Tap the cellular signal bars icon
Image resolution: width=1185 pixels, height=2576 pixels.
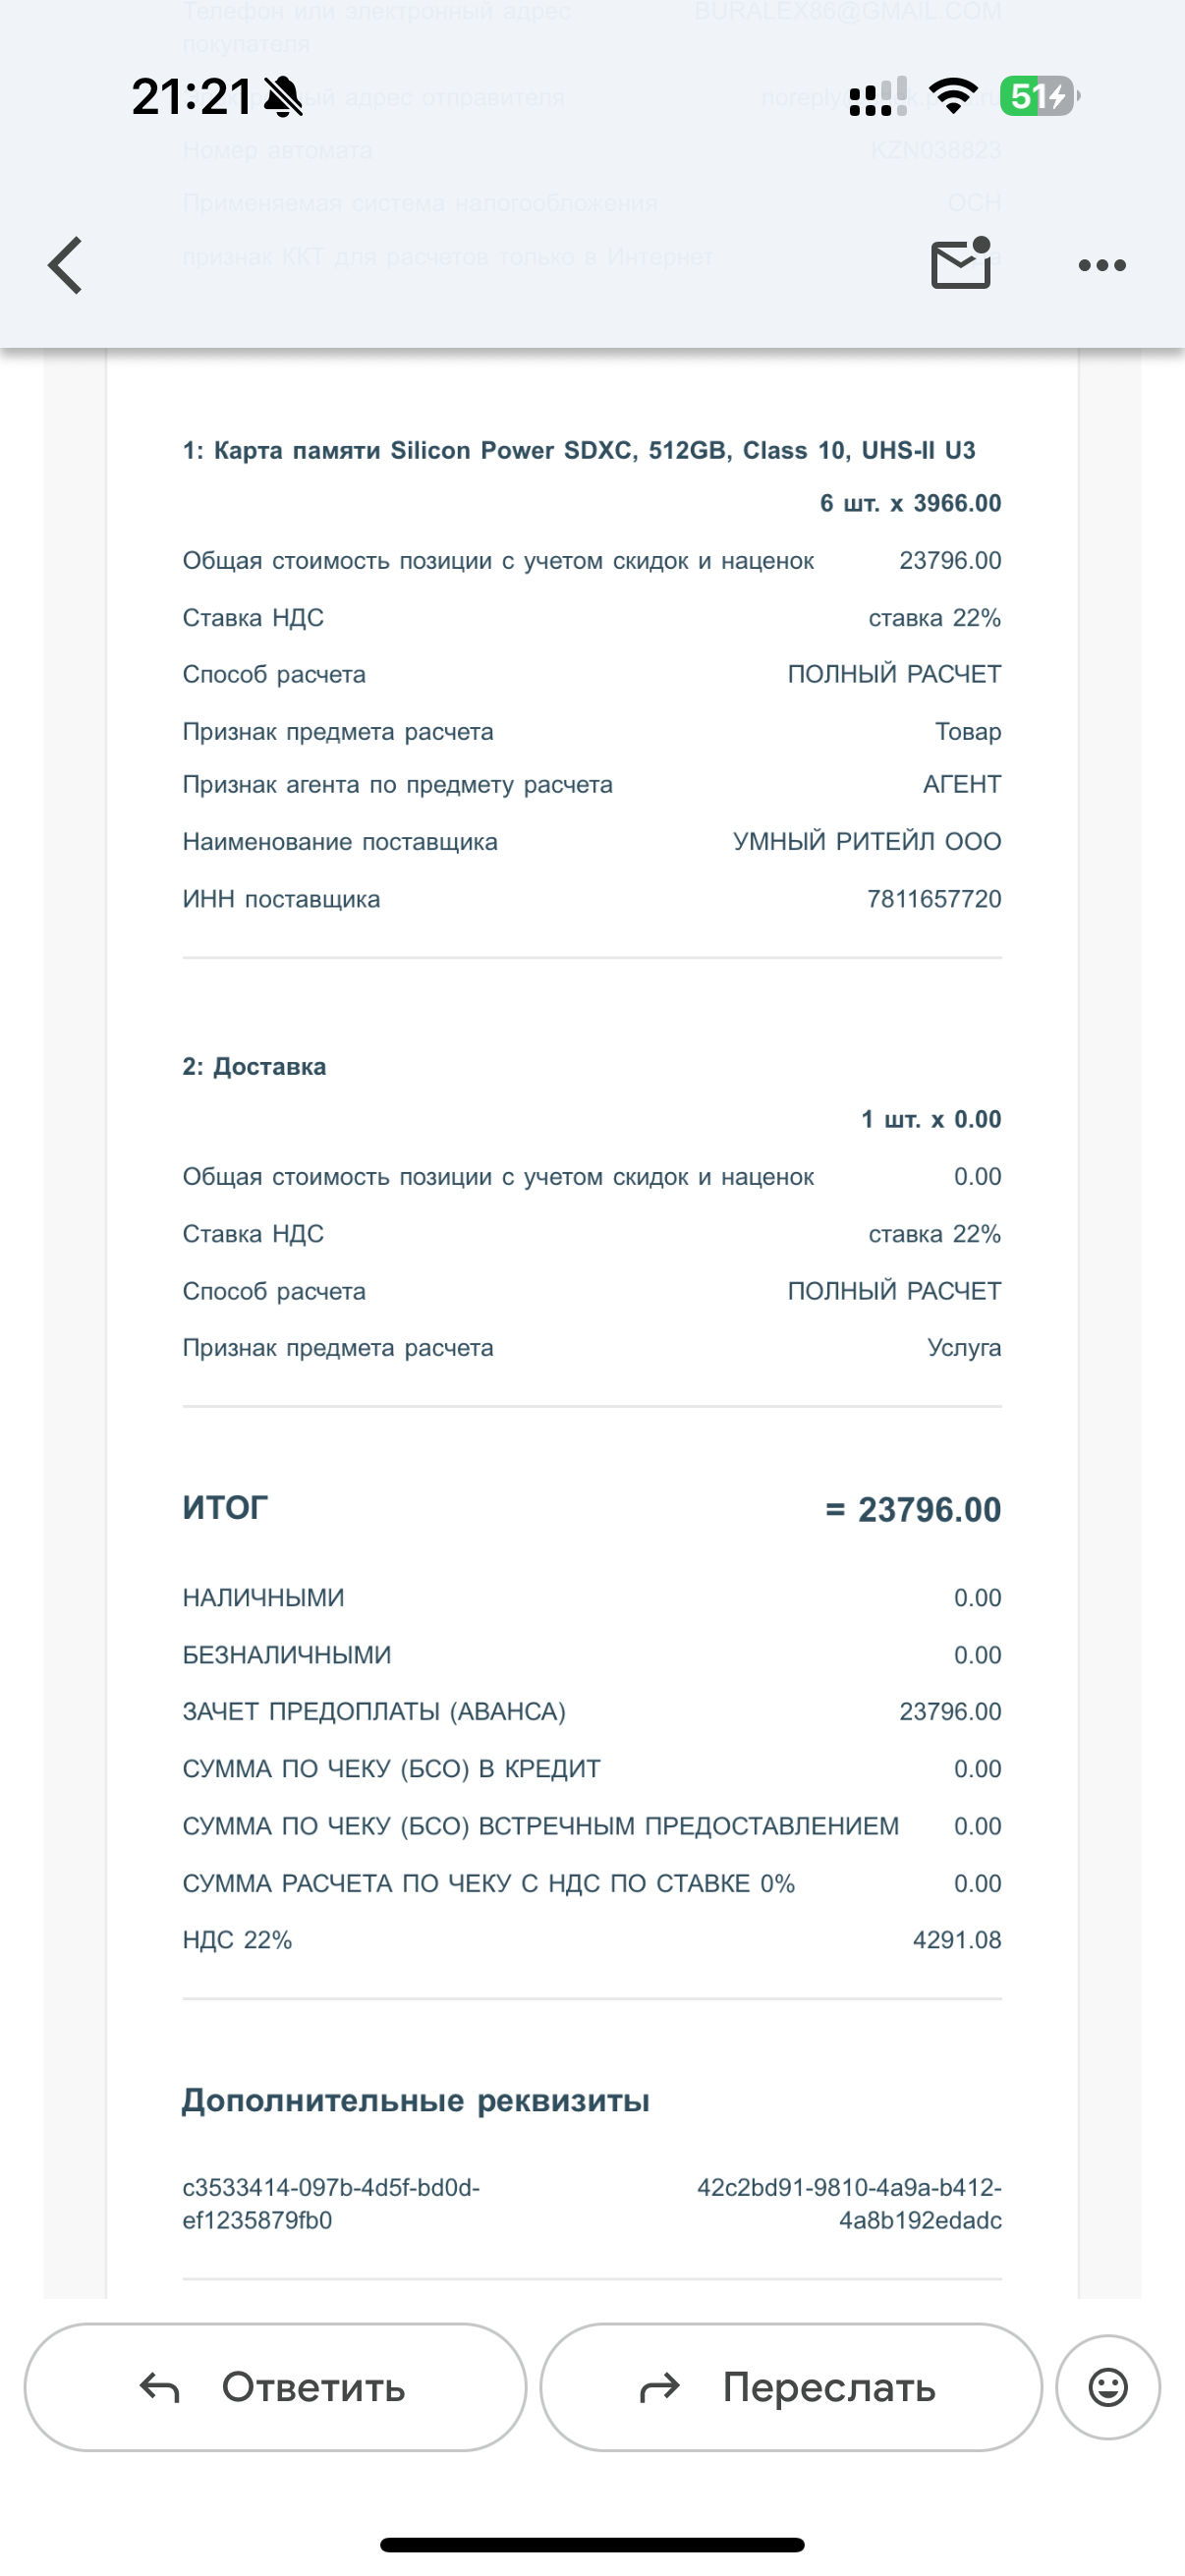click(x=878, y=97)
